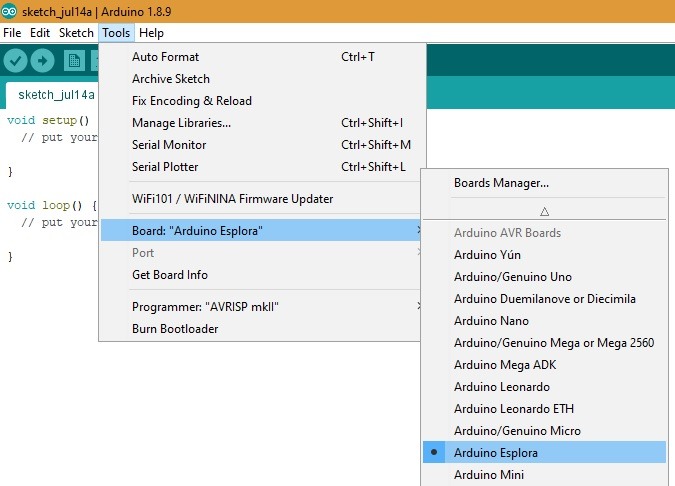The height and width of the screenshot is (486, 675).
Task: Click the Upload arrow toolbar icon
Action: click(42, 61)
